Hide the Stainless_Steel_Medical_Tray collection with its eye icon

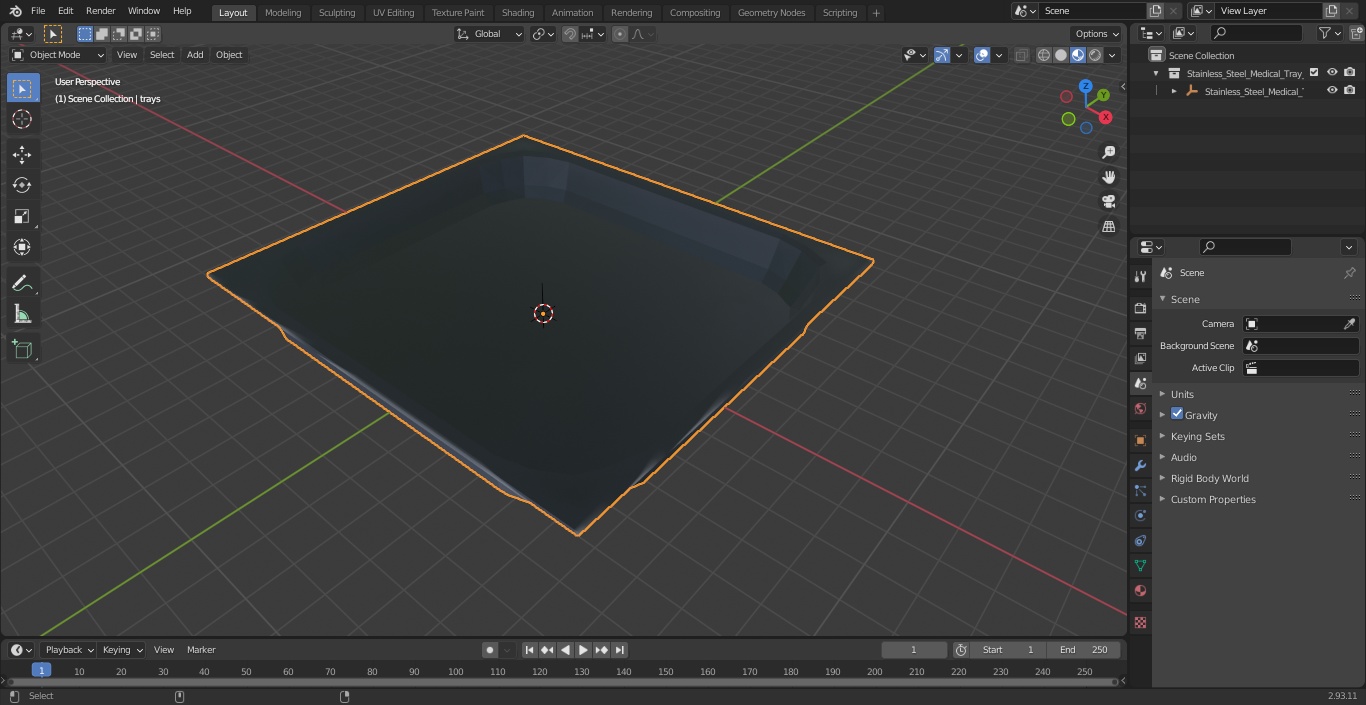click(x=1332, y=72)
